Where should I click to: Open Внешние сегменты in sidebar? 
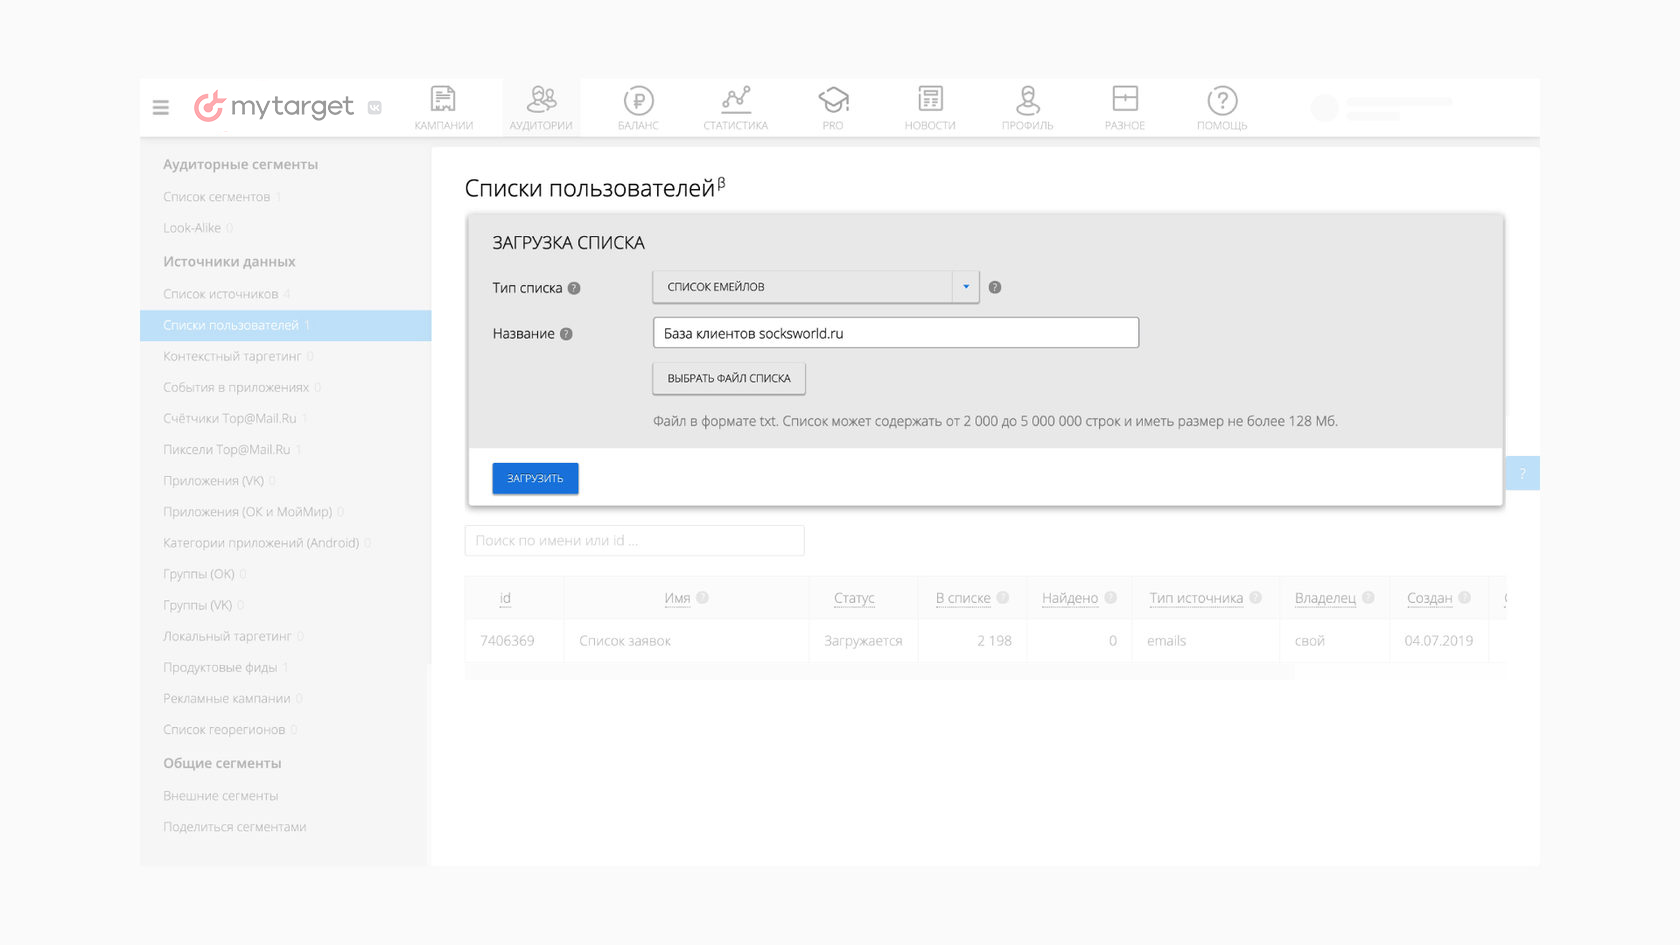pyautogui.click(x=221, y=796)
